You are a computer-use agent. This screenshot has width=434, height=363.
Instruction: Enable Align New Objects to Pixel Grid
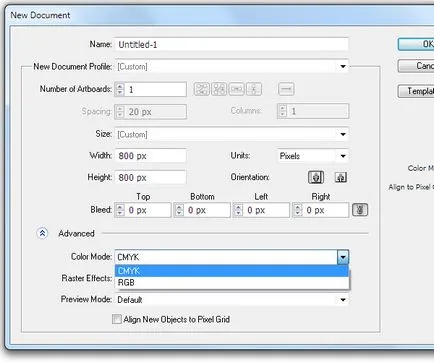(x=117, y=319)
